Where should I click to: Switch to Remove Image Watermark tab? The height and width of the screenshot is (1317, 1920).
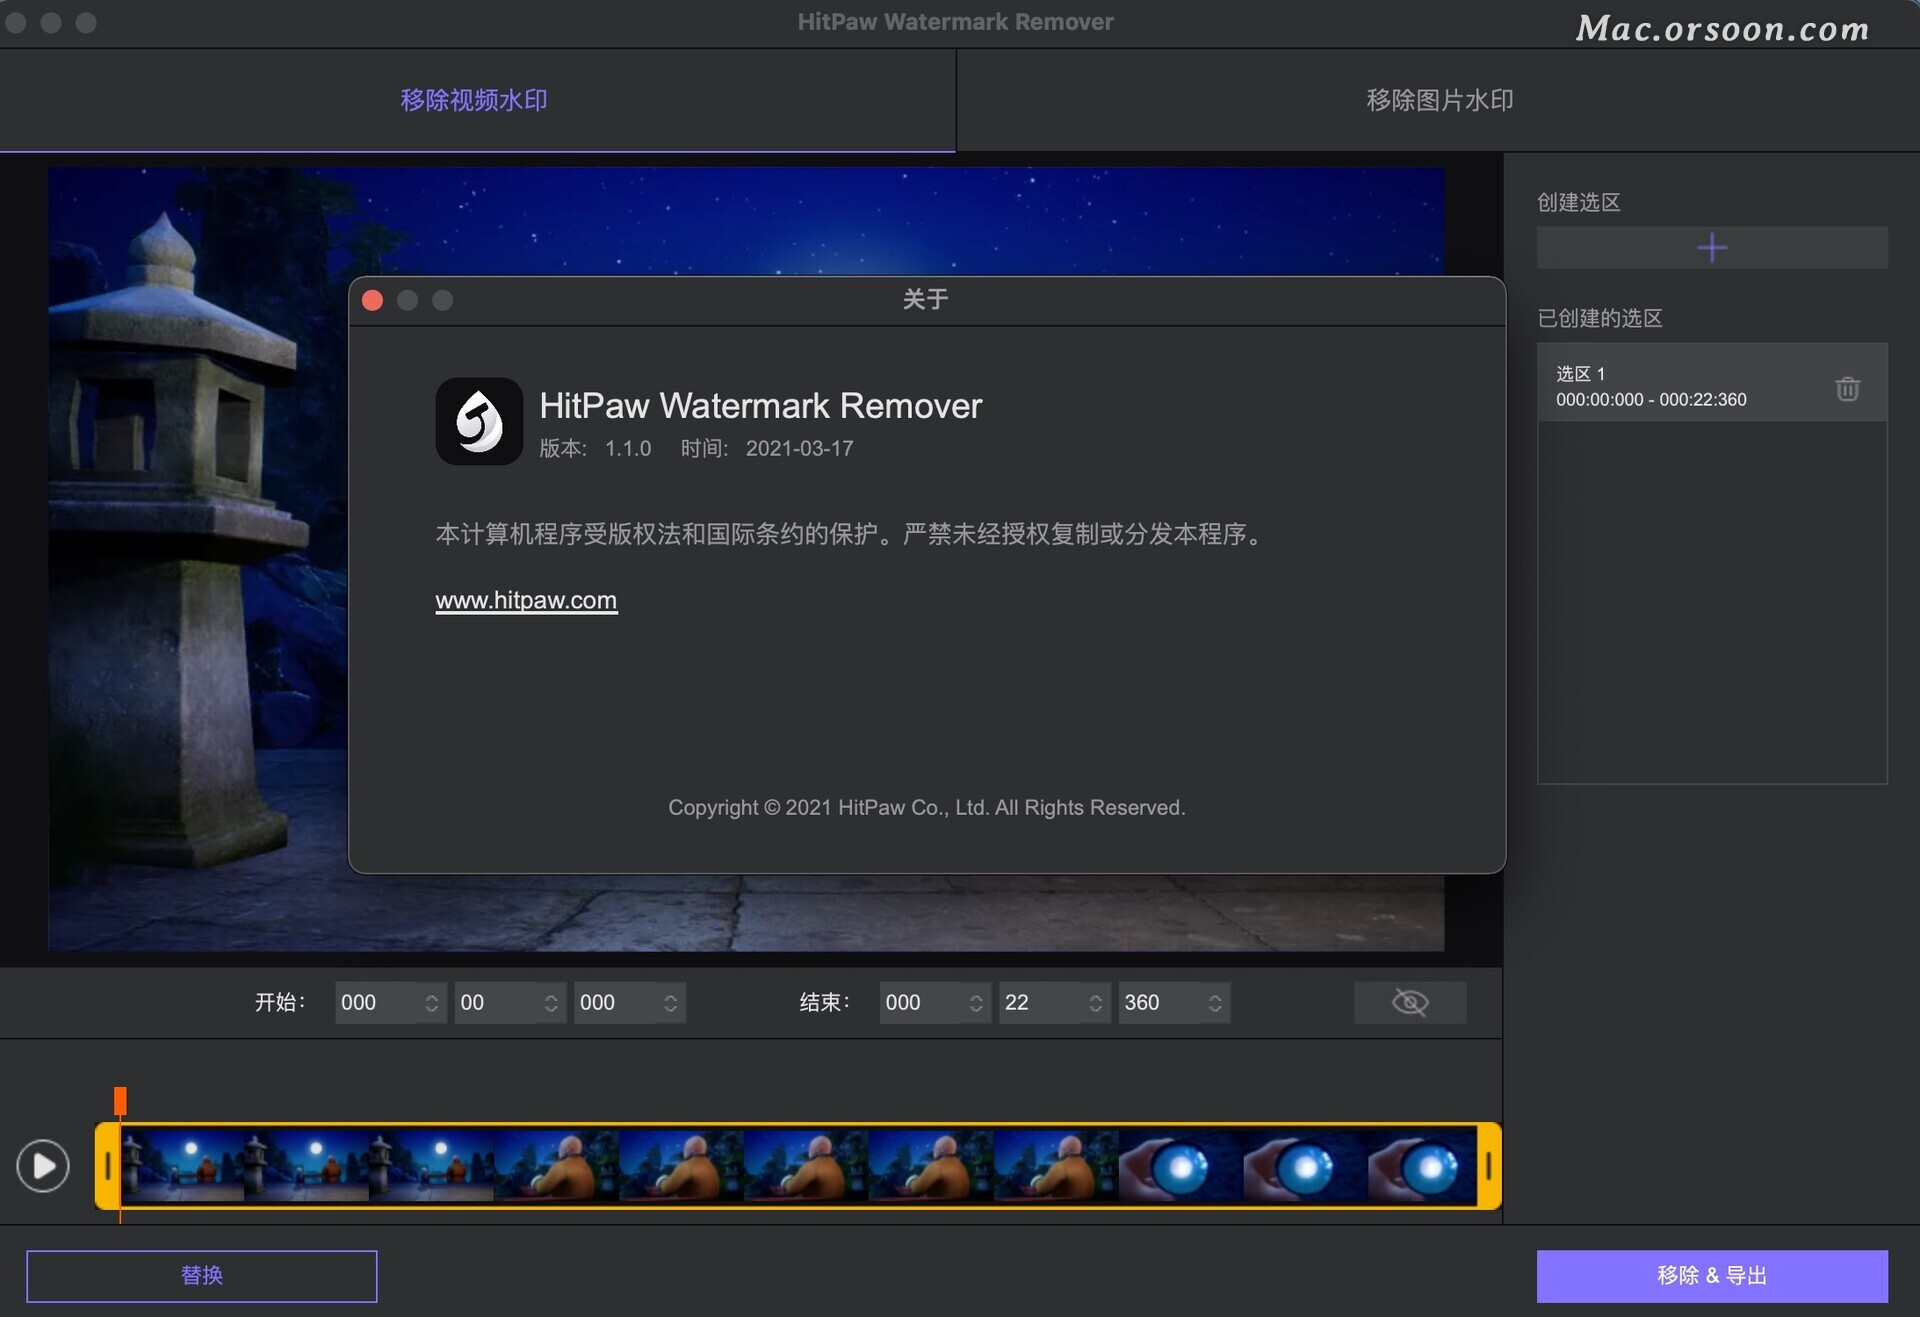pos(1438,100)
